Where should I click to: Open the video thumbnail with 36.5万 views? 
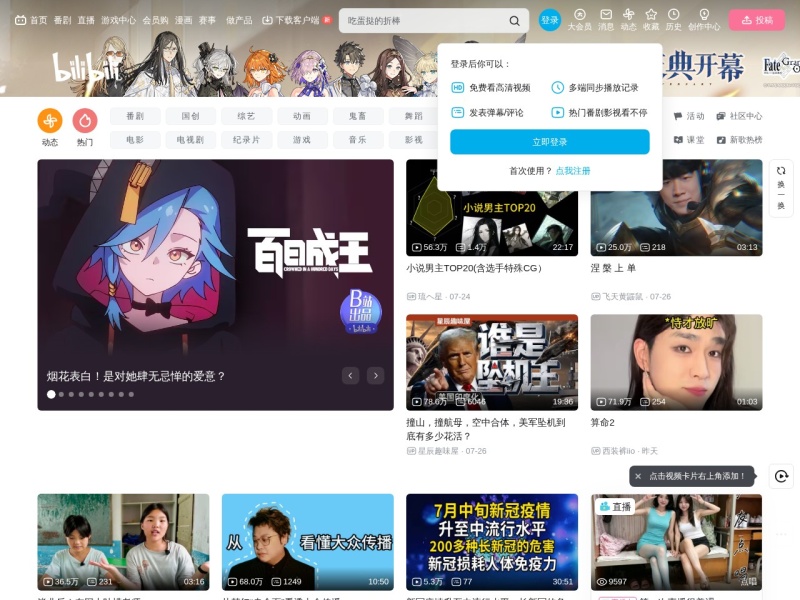123,542
